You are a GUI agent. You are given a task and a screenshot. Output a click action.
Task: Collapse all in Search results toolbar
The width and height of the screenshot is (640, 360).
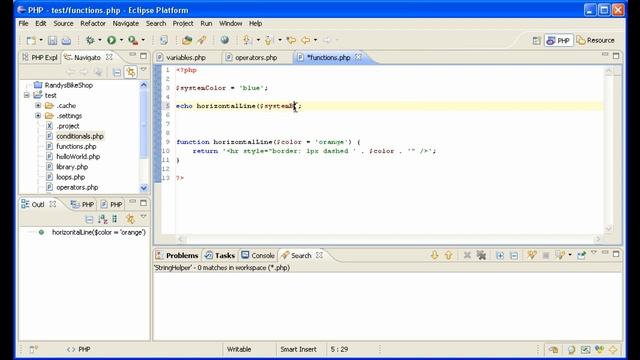pos(514,256)
